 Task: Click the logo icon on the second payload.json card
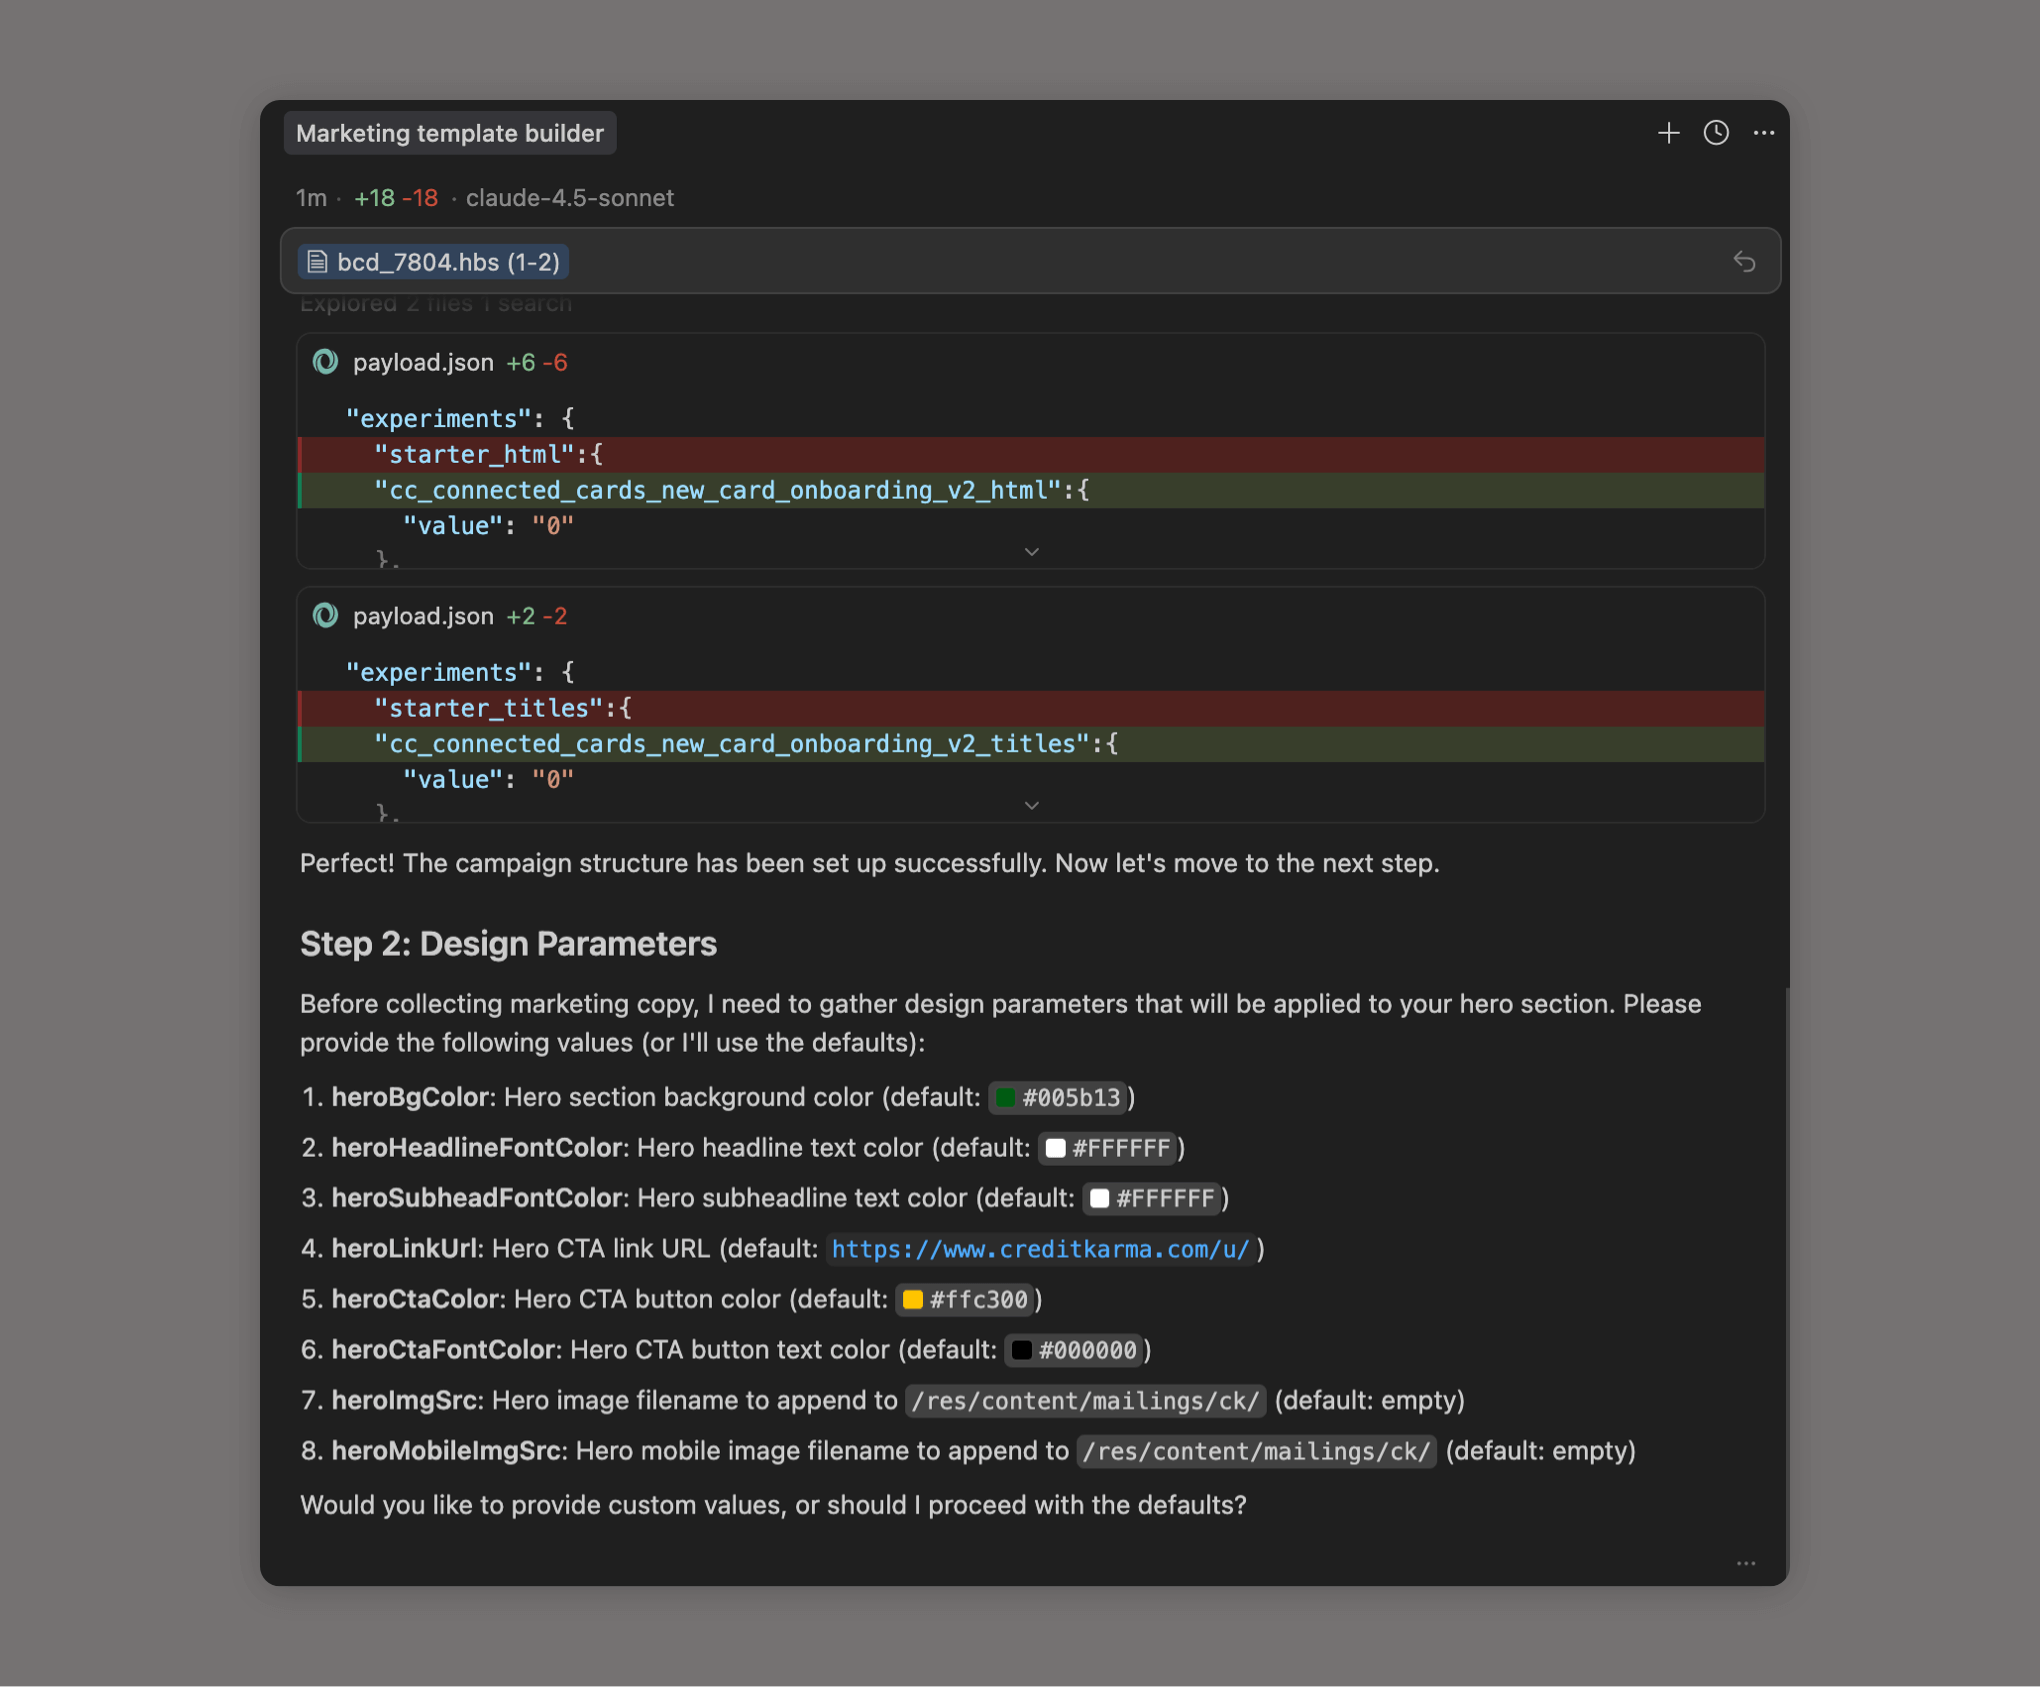pos(326,615)
